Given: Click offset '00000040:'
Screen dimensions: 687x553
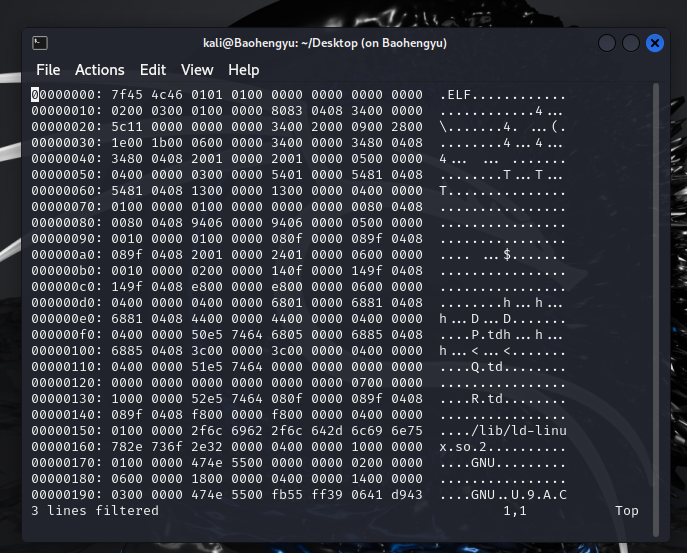Looking at the screenshot, I should point(67,159).
